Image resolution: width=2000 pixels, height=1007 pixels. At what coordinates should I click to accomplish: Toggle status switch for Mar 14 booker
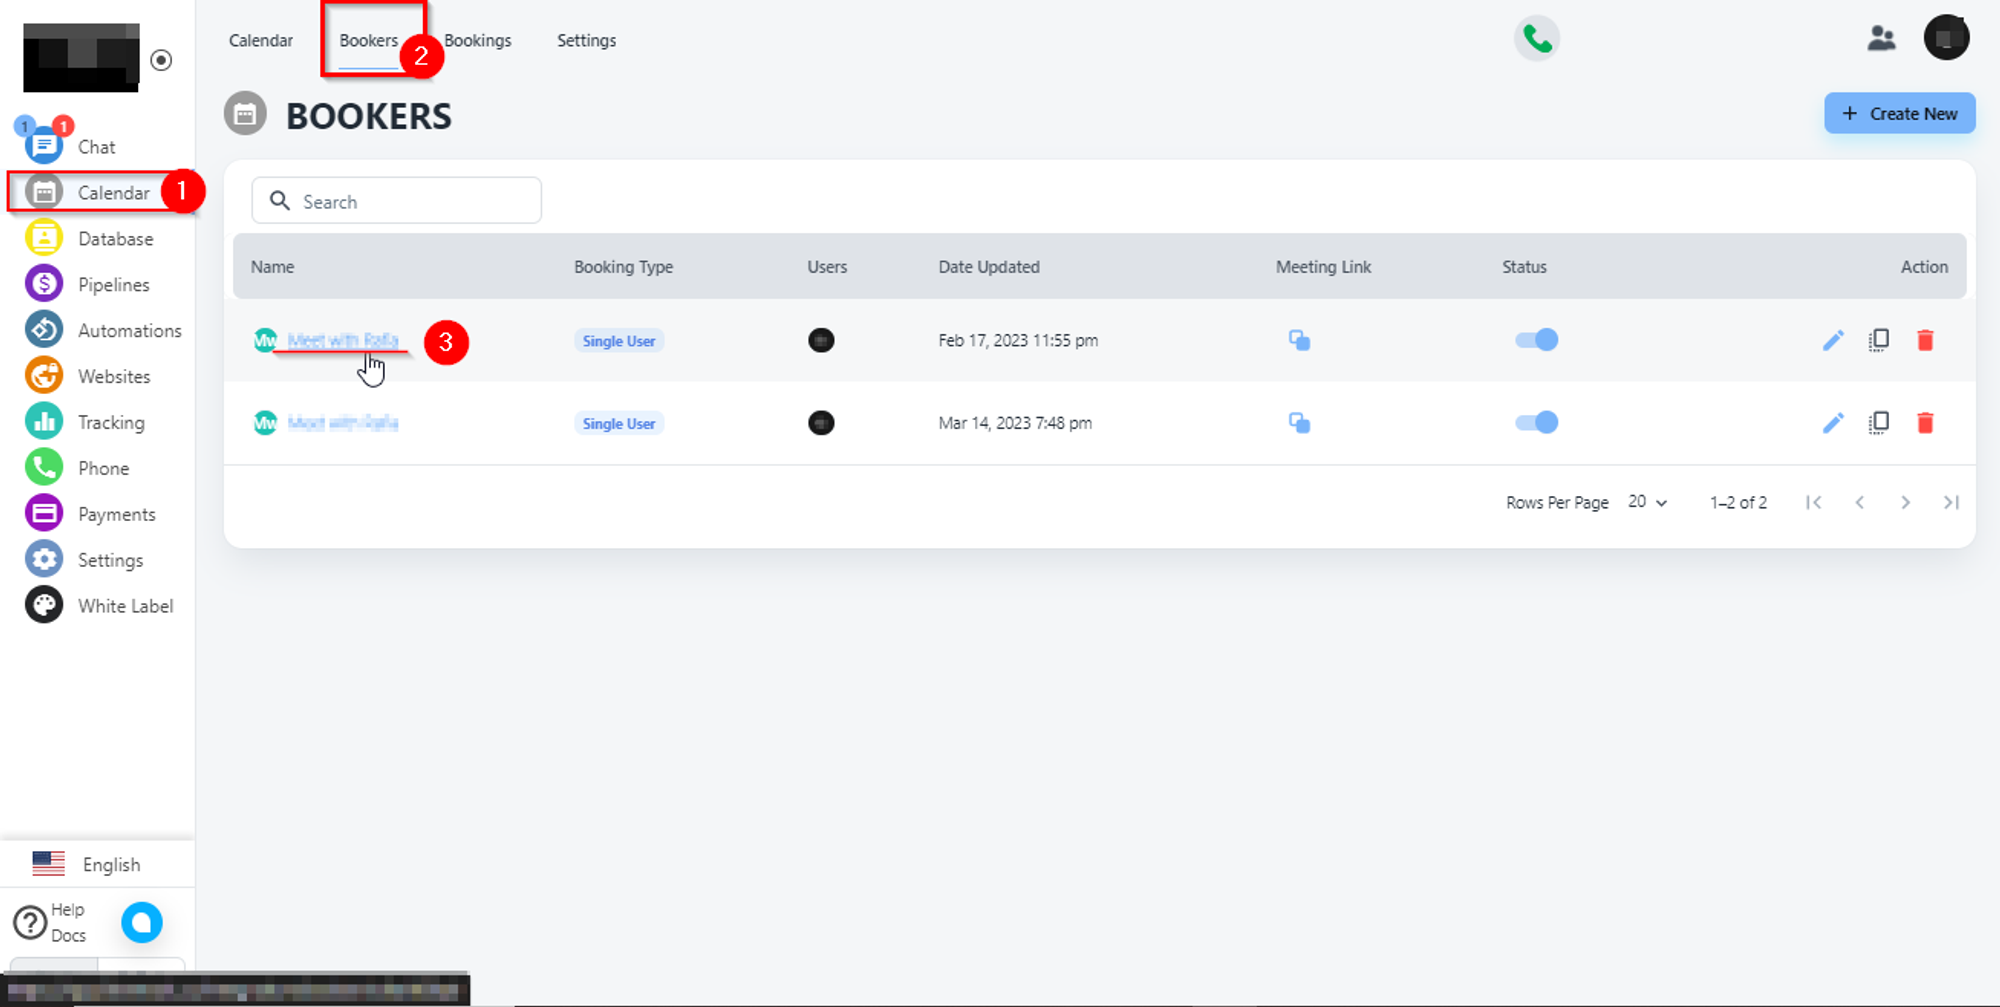(x=1536, y=423)
